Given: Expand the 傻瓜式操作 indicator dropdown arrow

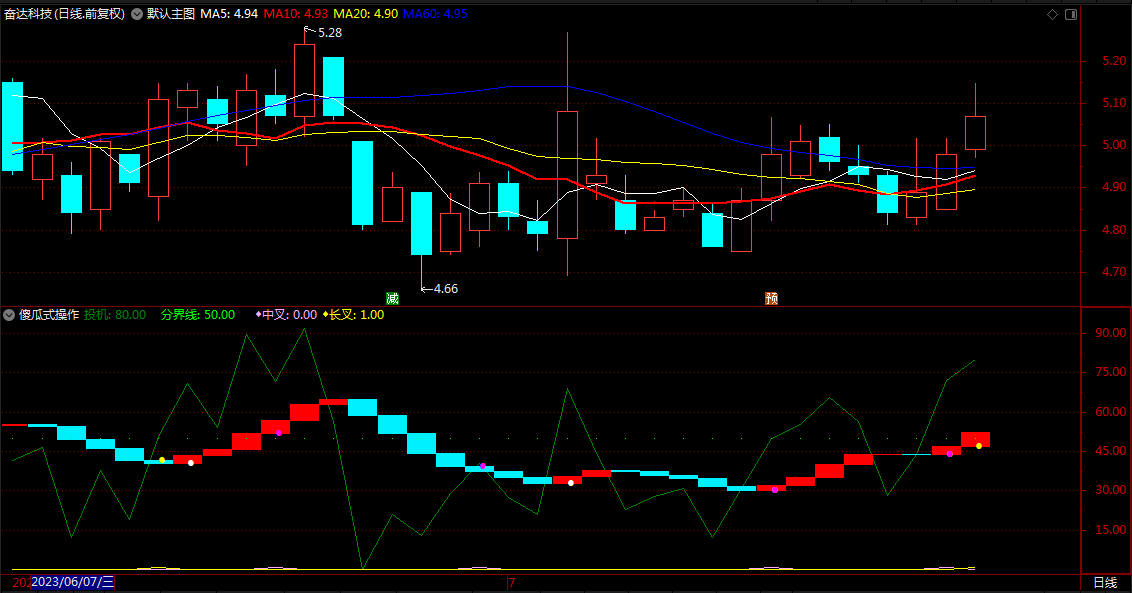Looking at the screenshot, I should (x=9, y=315).
